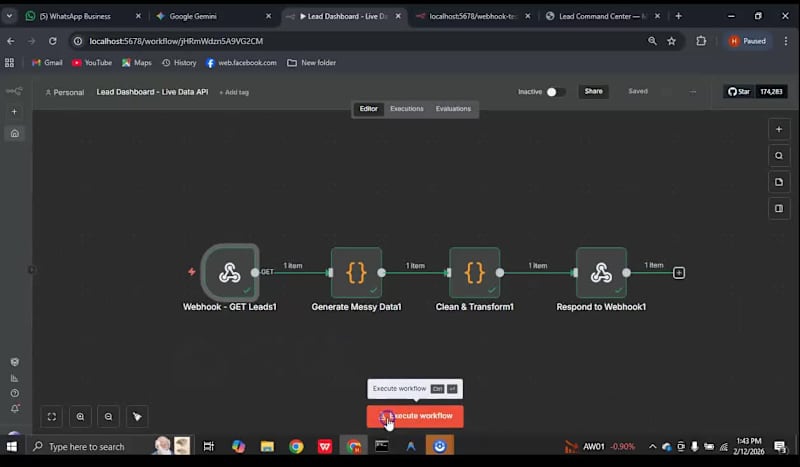Open the New folder bookmark folder

[x=312, y=63]
